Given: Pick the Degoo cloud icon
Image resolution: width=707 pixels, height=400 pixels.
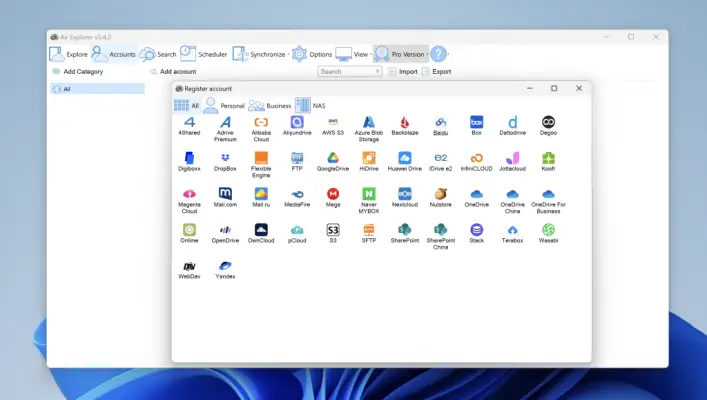Looking at the screenshot, I should click(x=548, y=126).
